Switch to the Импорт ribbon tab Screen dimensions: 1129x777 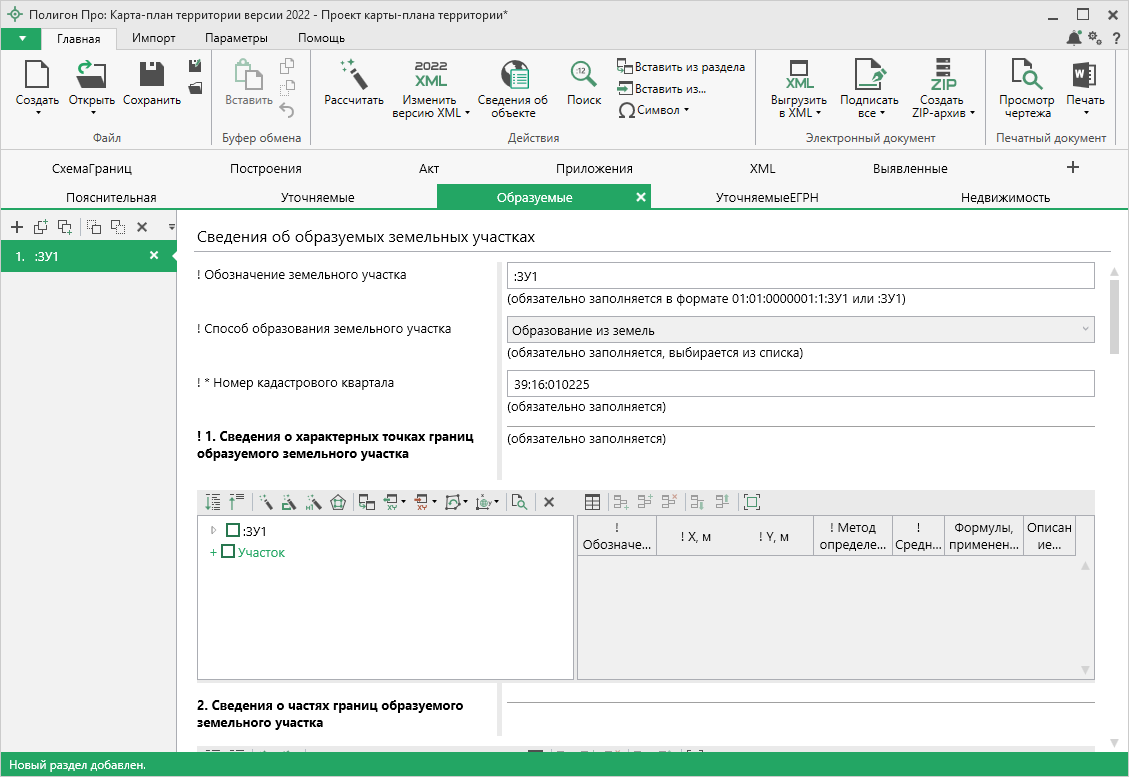click(154, 38)
